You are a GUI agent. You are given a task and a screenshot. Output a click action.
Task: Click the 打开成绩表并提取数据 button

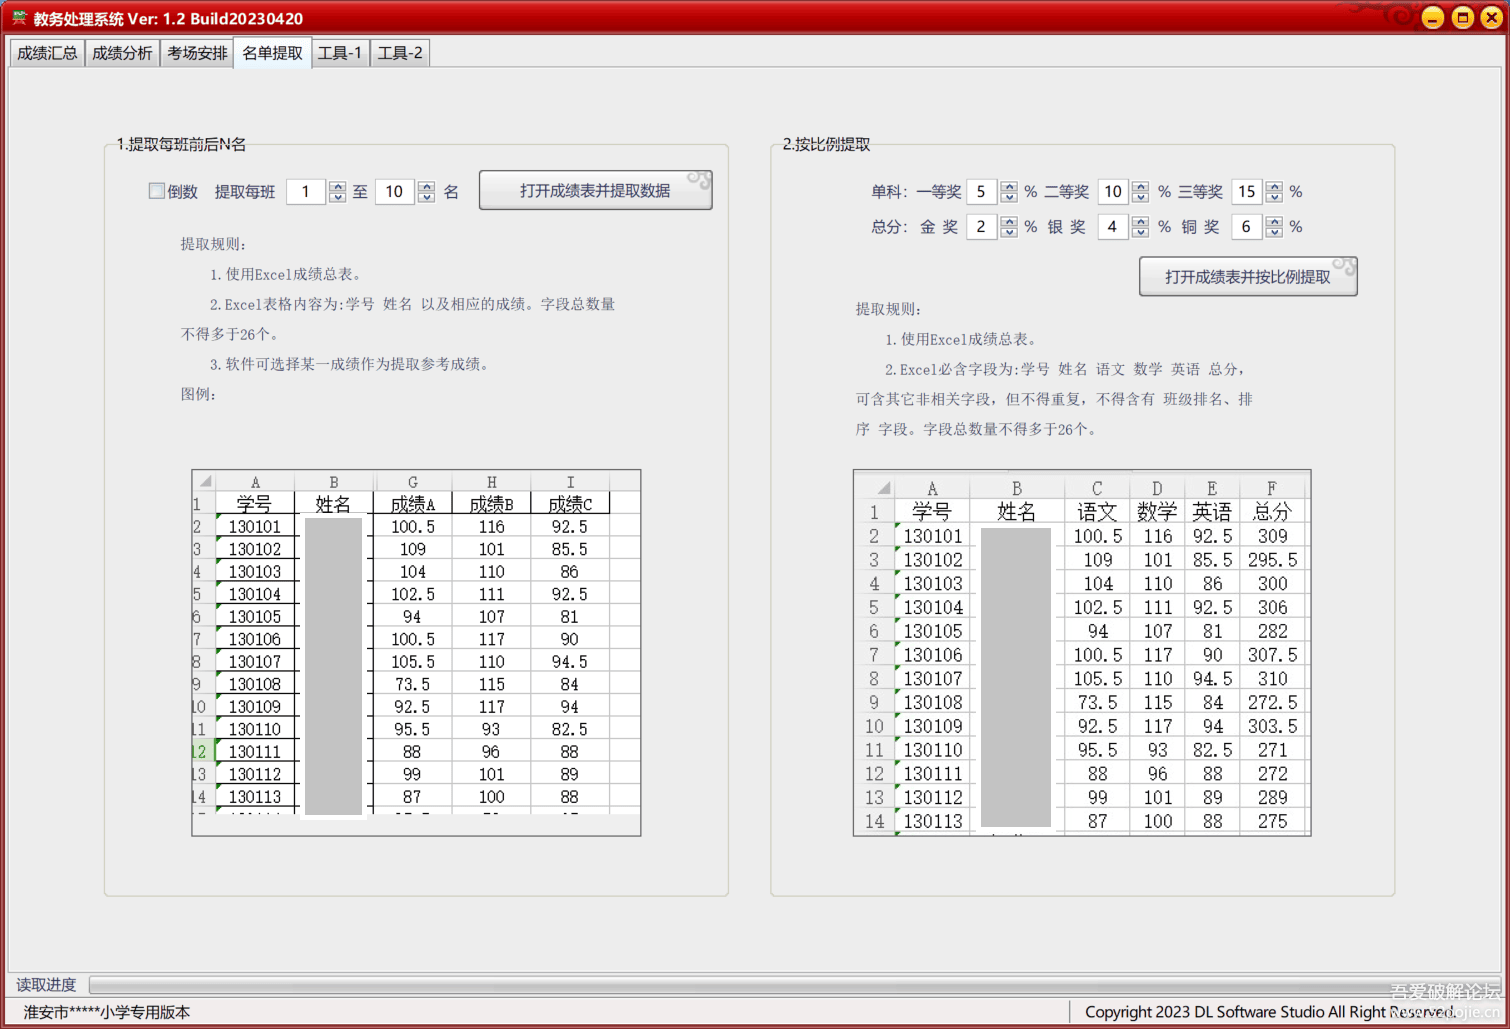[595, 190]
